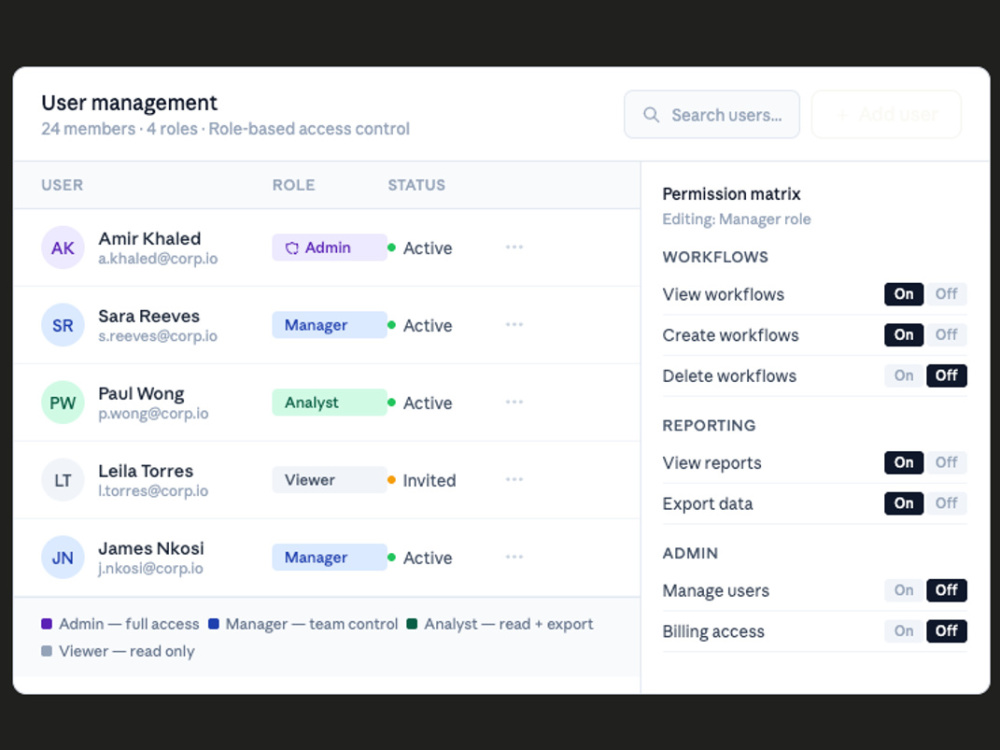Screen dimensions: 1000x750
Task: Click the gray Viewer legend swatch
Action: click(47, 651)
